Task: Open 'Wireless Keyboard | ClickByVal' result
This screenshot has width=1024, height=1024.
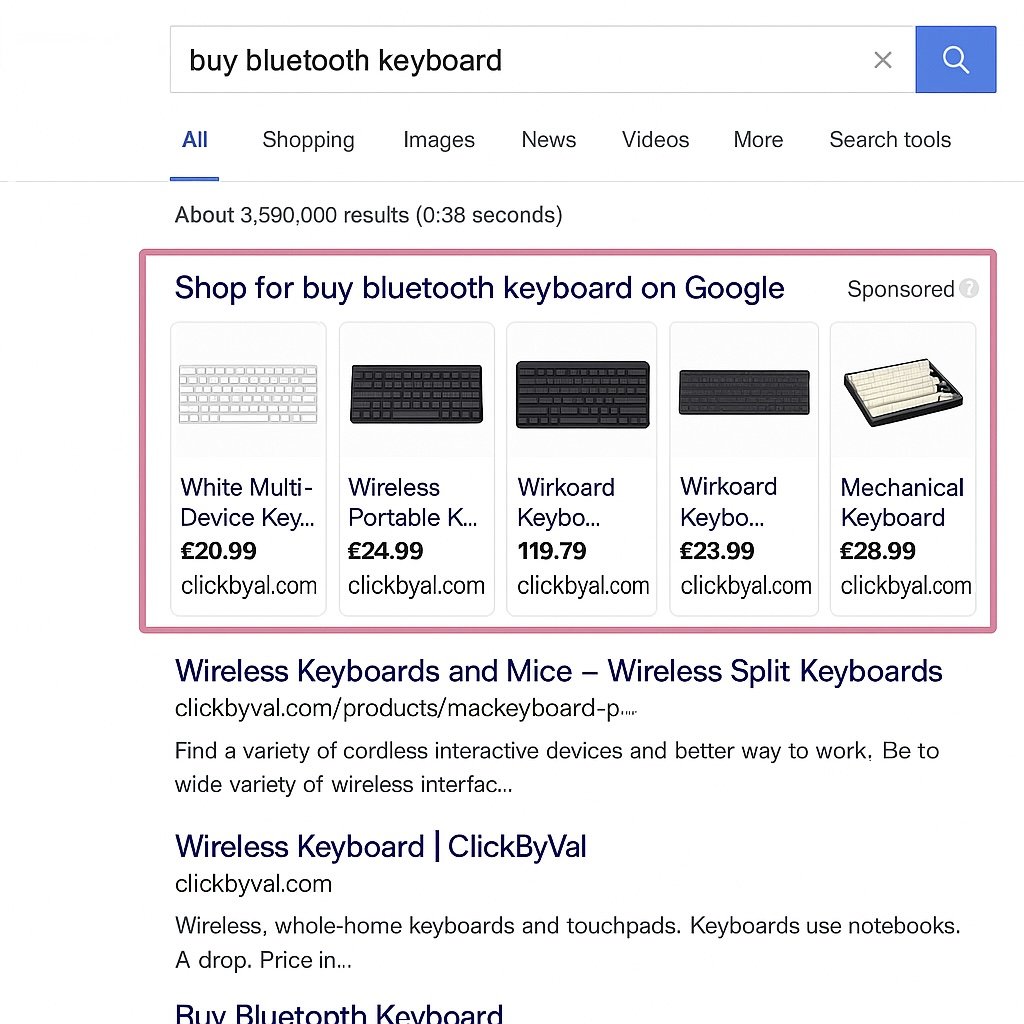Action: 381,846
